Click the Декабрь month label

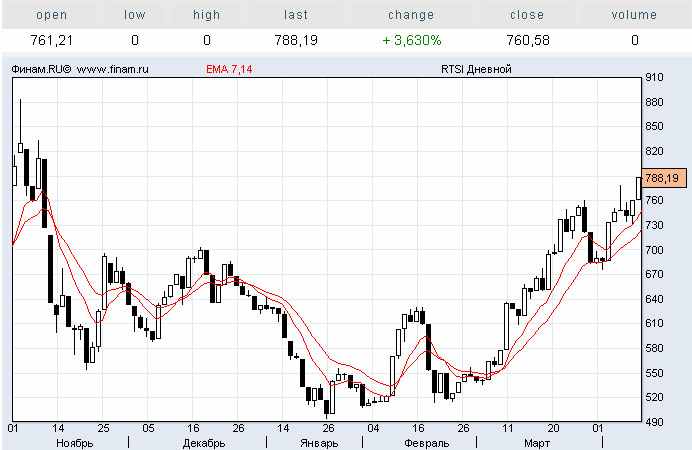point(204,443)
